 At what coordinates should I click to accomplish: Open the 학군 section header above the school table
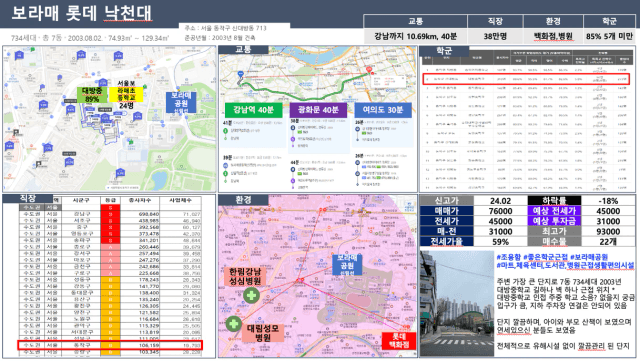point(444,51)
